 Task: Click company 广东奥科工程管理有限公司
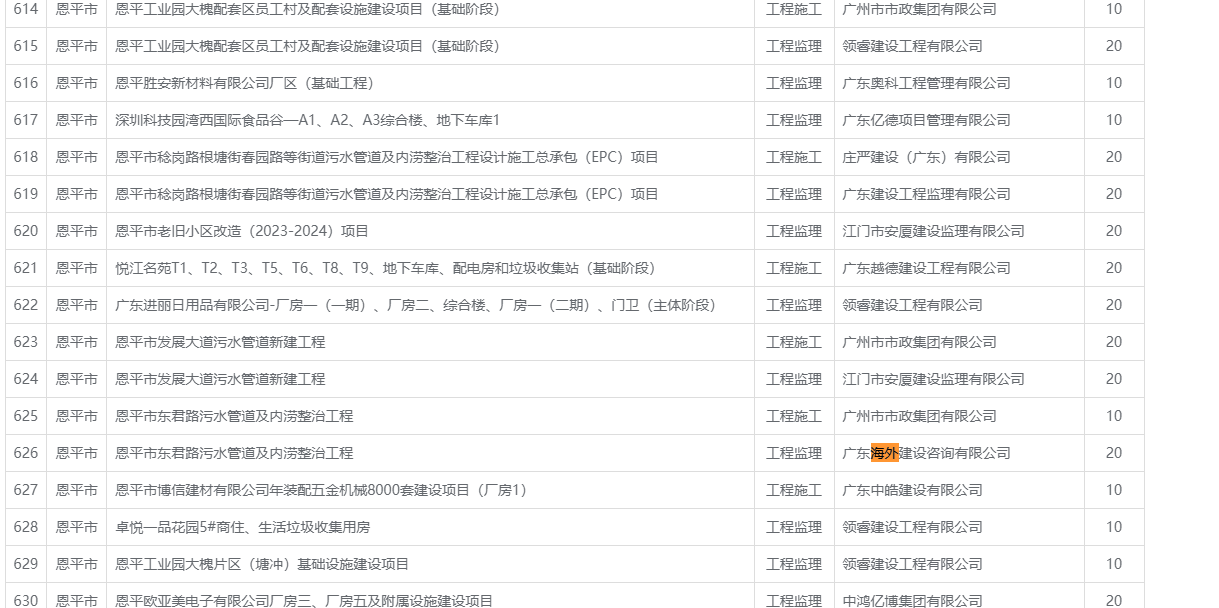926,83
